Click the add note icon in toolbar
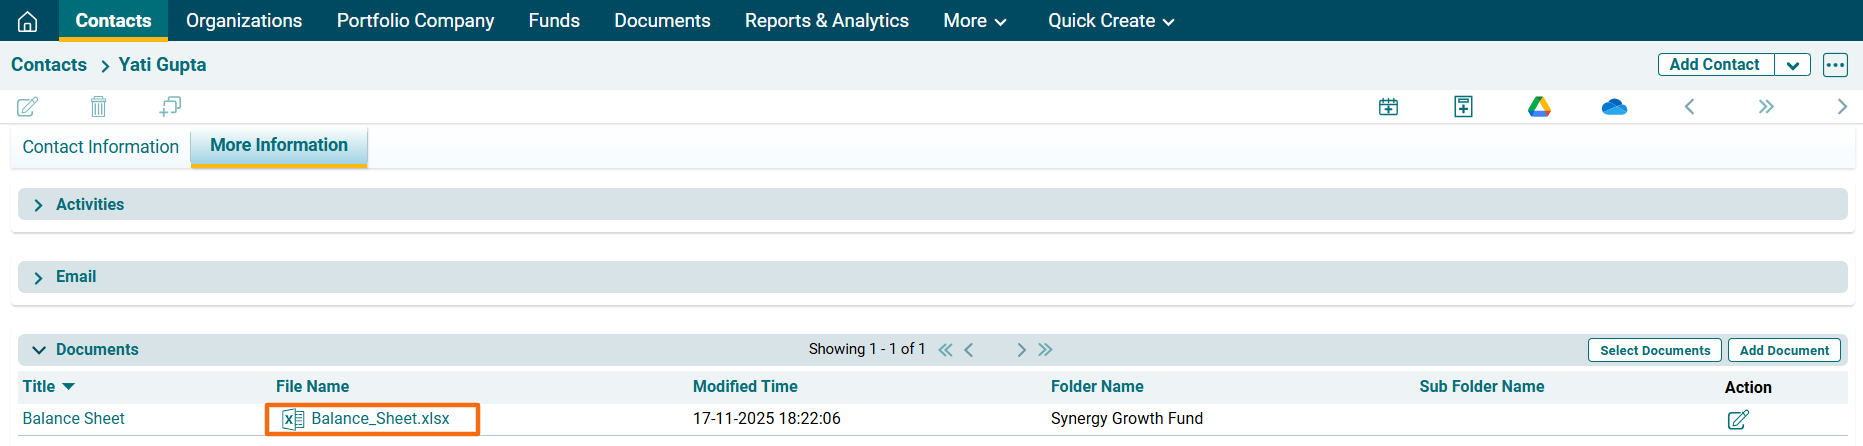 tap(1463, 107)
